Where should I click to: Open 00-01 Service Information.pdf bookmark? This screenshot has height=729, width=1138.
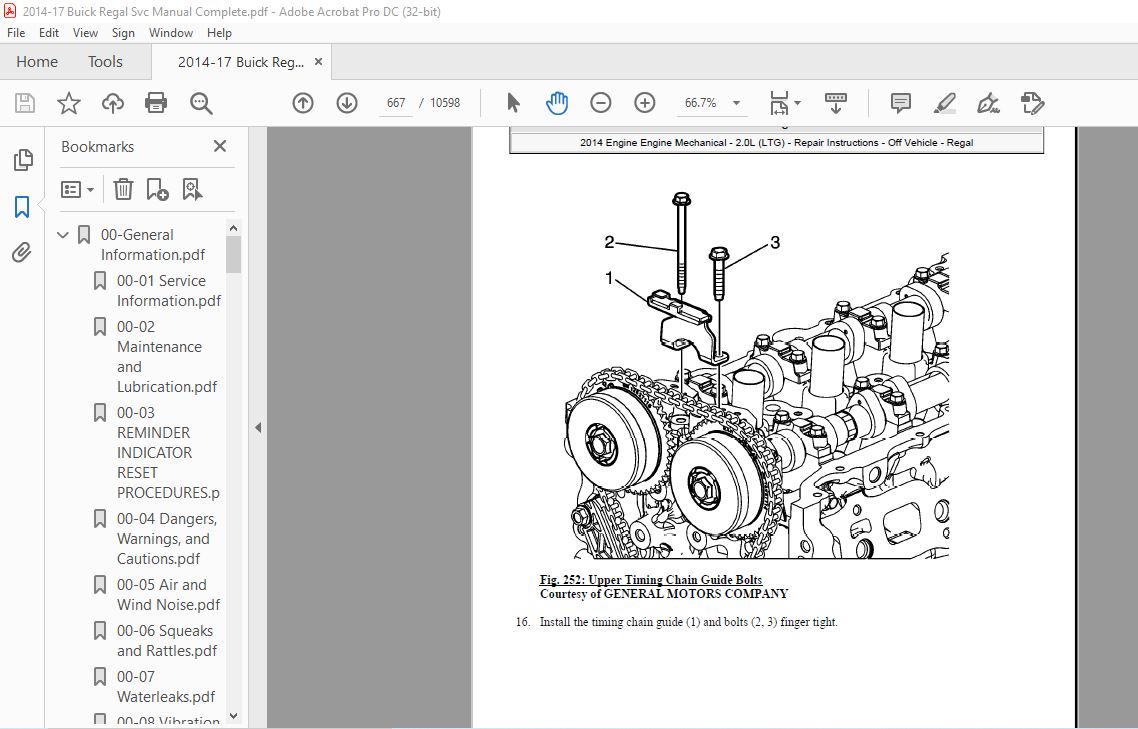click(x=168, y=290)
